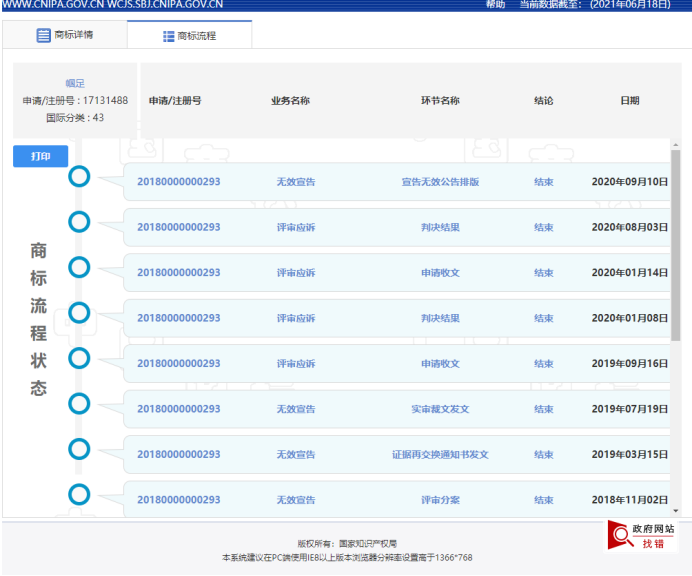The image size is (692, 576).
Task: Click 结束 in the 2019年07月19日 row
Action: (544, 409)
